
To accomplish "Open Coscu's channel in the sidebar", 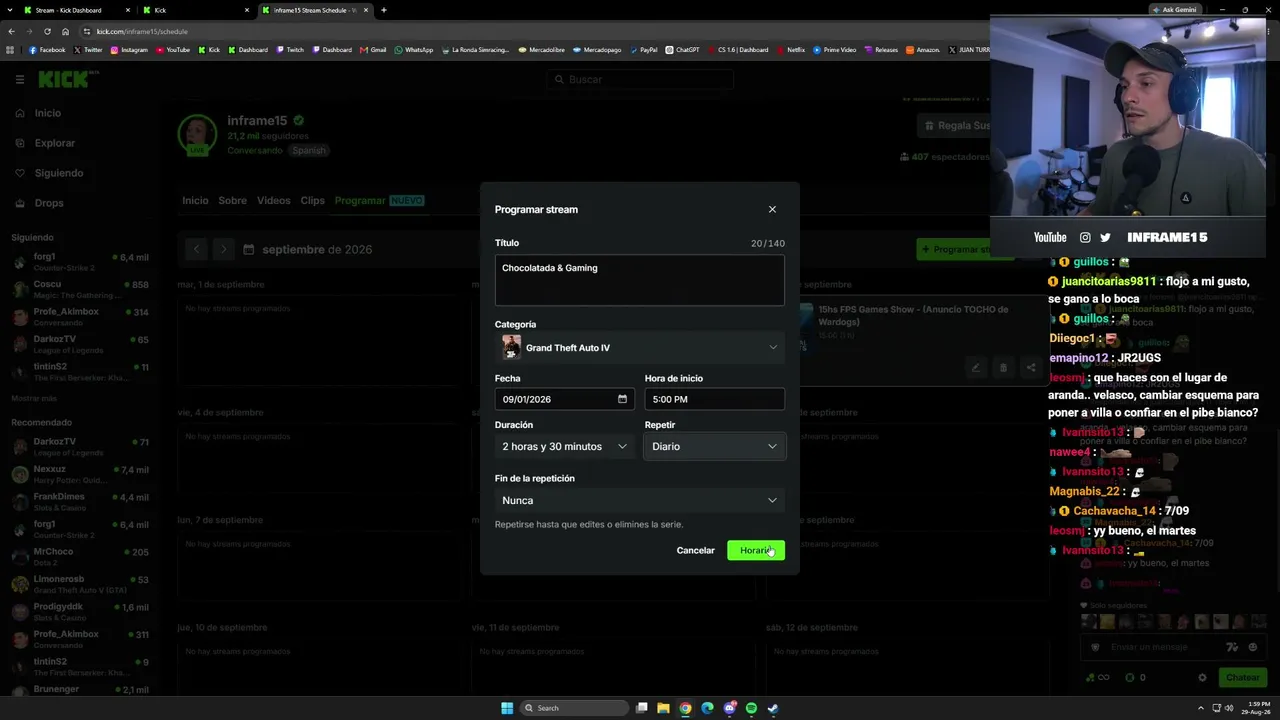I will (80, 288).
